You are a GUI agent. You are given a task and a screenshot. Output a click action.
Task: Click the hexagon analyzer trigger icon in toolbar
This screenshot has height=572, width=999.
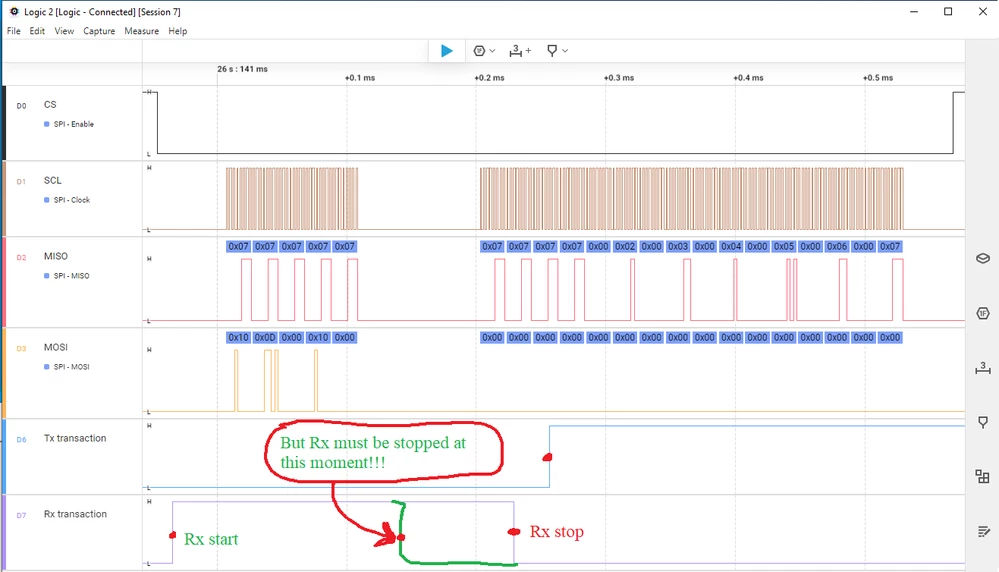tap(479, 51)
